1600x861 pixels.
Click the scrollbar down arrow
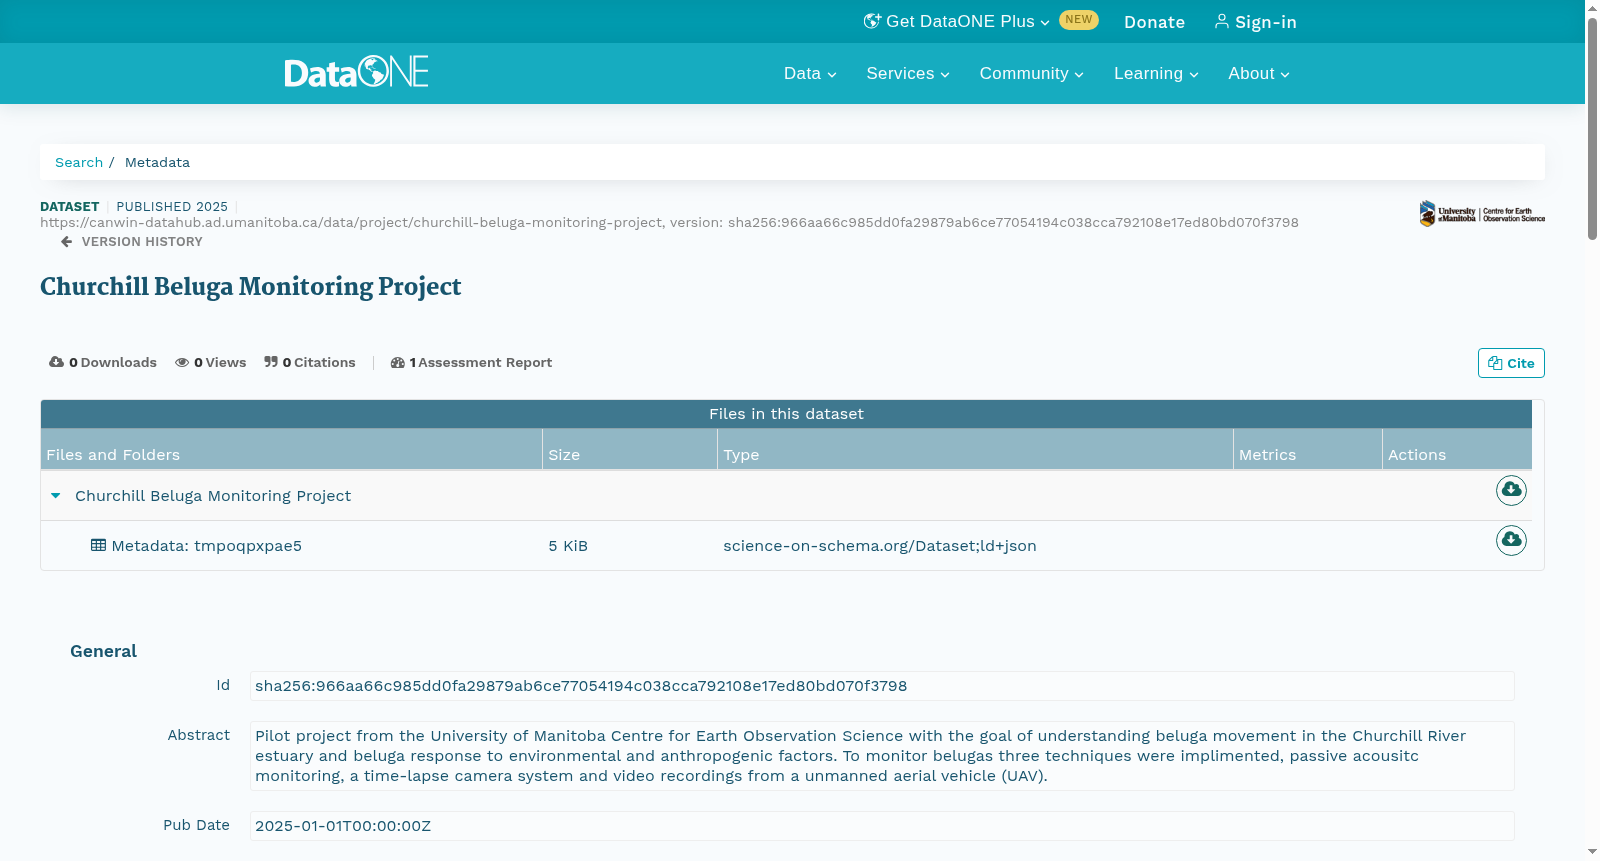1592,852
